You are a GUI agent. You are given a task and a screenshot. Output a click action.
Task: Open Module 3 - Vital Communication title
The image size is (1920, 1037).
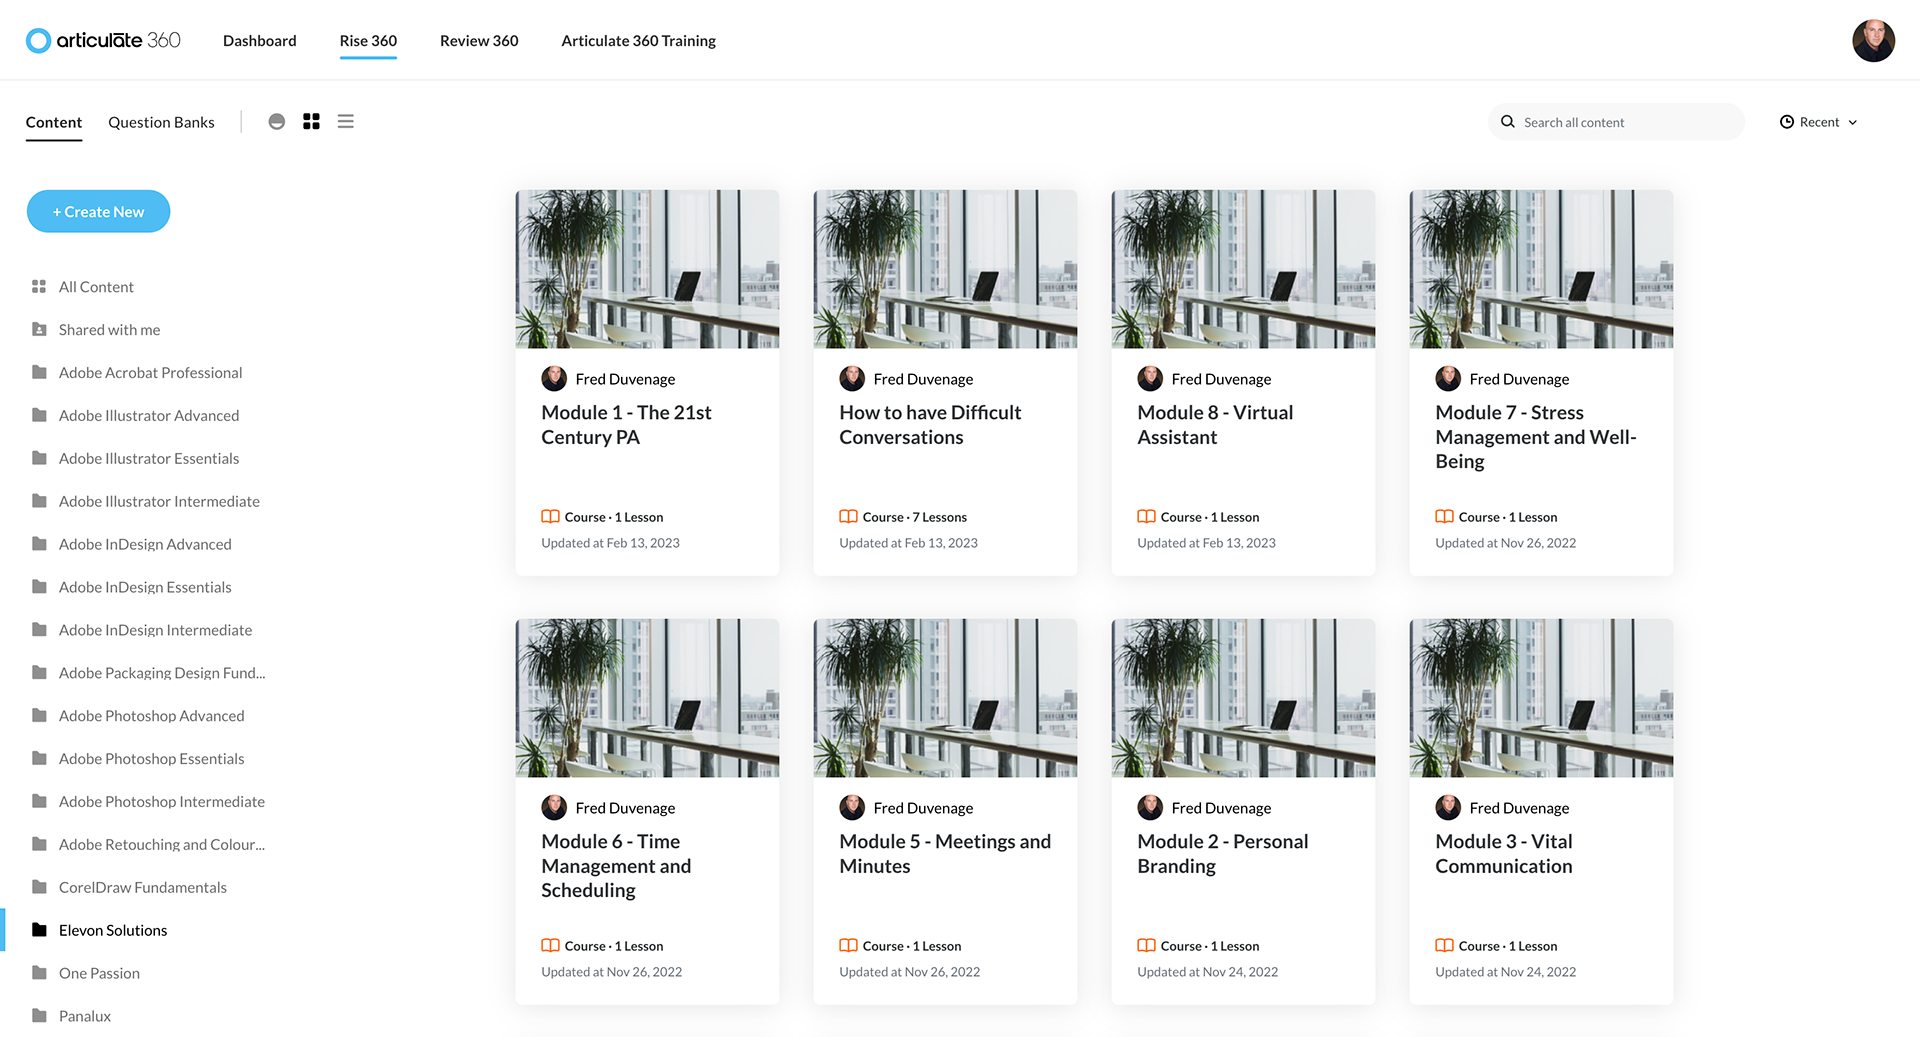pyautogui.click(x=1504, y=854)
